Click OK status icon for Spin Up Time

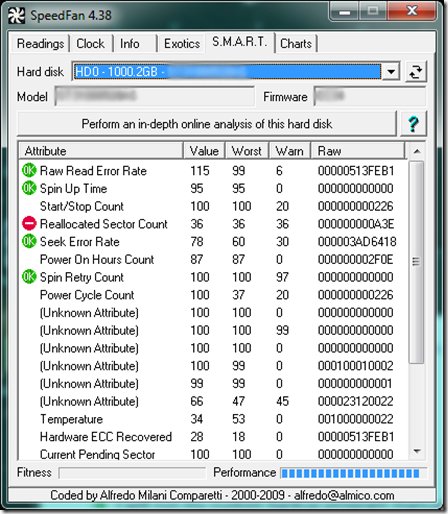pyautogui.click(x=29, y=188)
